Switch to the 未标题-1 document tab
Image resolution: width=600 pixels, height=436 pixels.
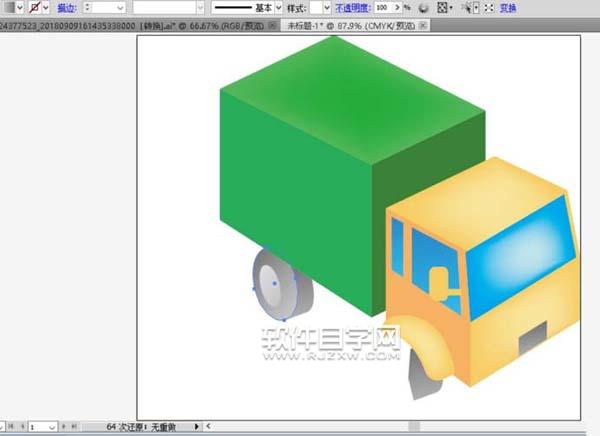coord(351,26)
